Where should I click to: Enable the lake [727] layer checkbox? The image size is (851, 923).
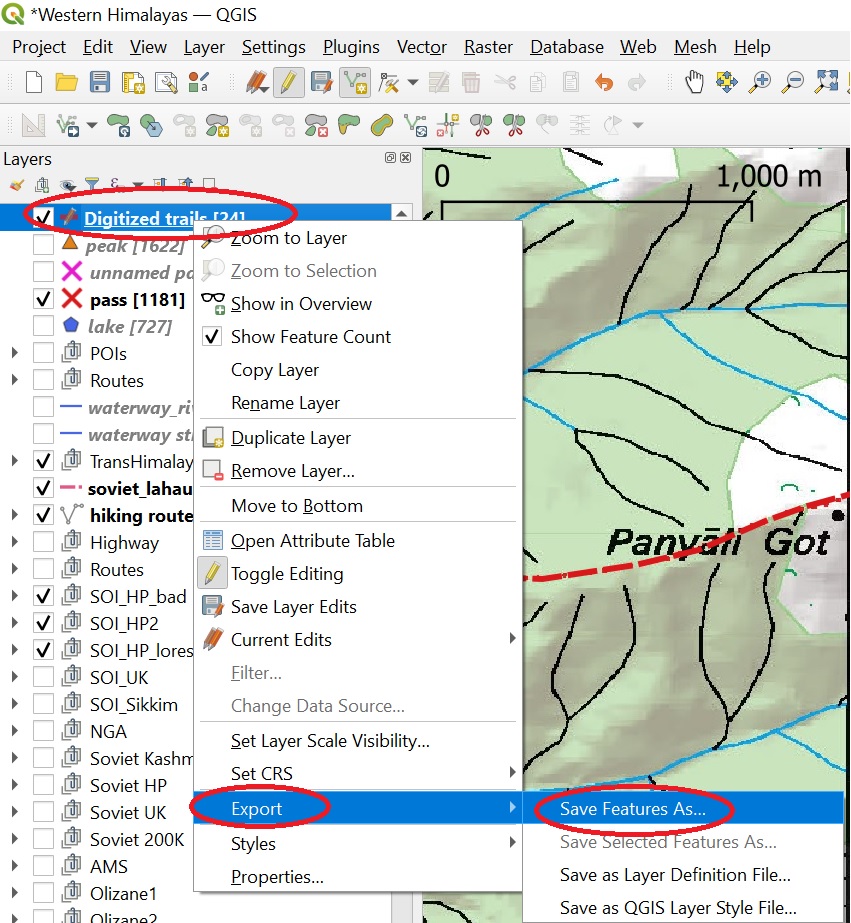tap(44, 326)
